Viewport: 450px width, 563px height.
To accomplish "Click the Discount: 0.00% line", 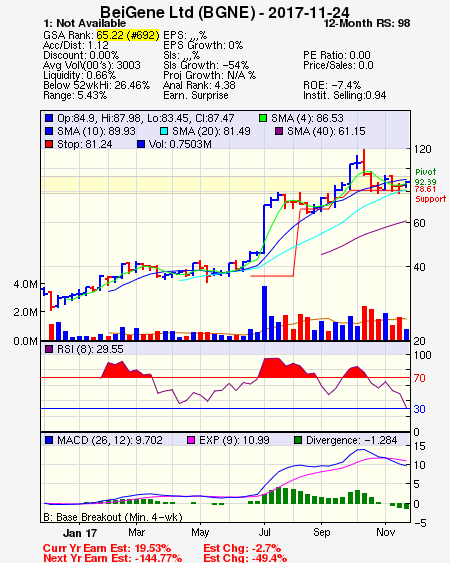I will coord(81,55).
